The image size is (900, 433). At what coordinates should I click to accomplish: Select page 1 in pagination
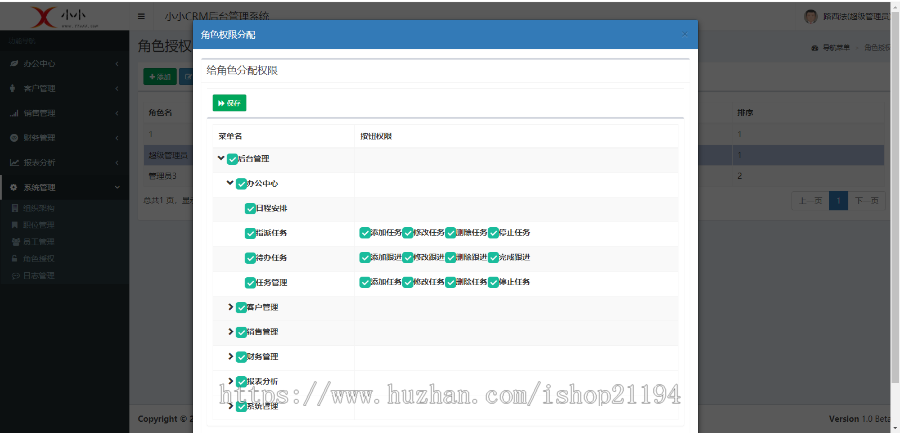(838, 200)
